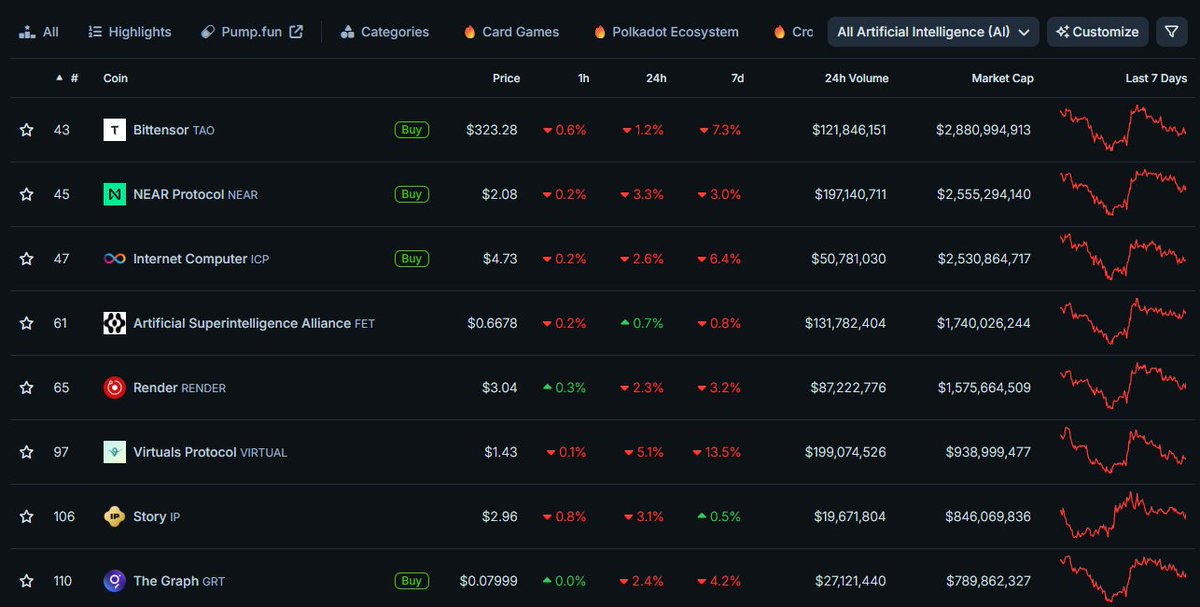Click the Internet Computer infinity logo
This screenshot has height=607, width=1200.
tap(115, 259)
